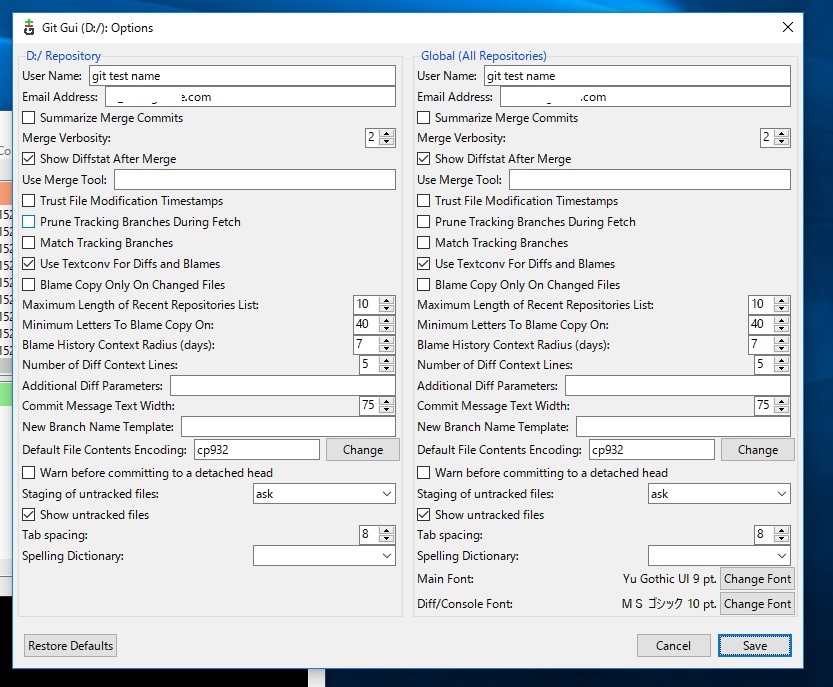
Task: Decrease Commit Message Text Width in Global
Action: pos(781,410)
